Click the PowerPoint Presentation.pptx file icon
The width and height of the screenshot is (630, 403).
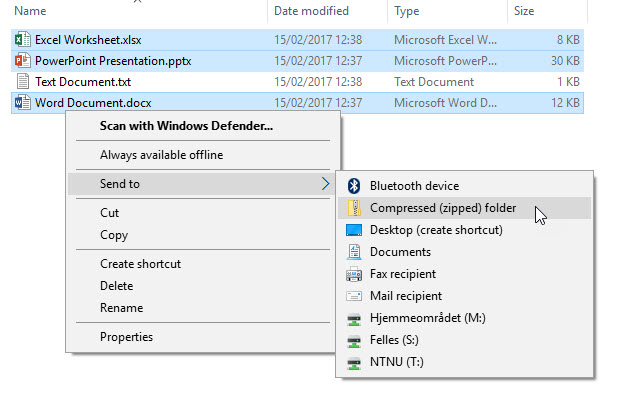tap(22, 61)
